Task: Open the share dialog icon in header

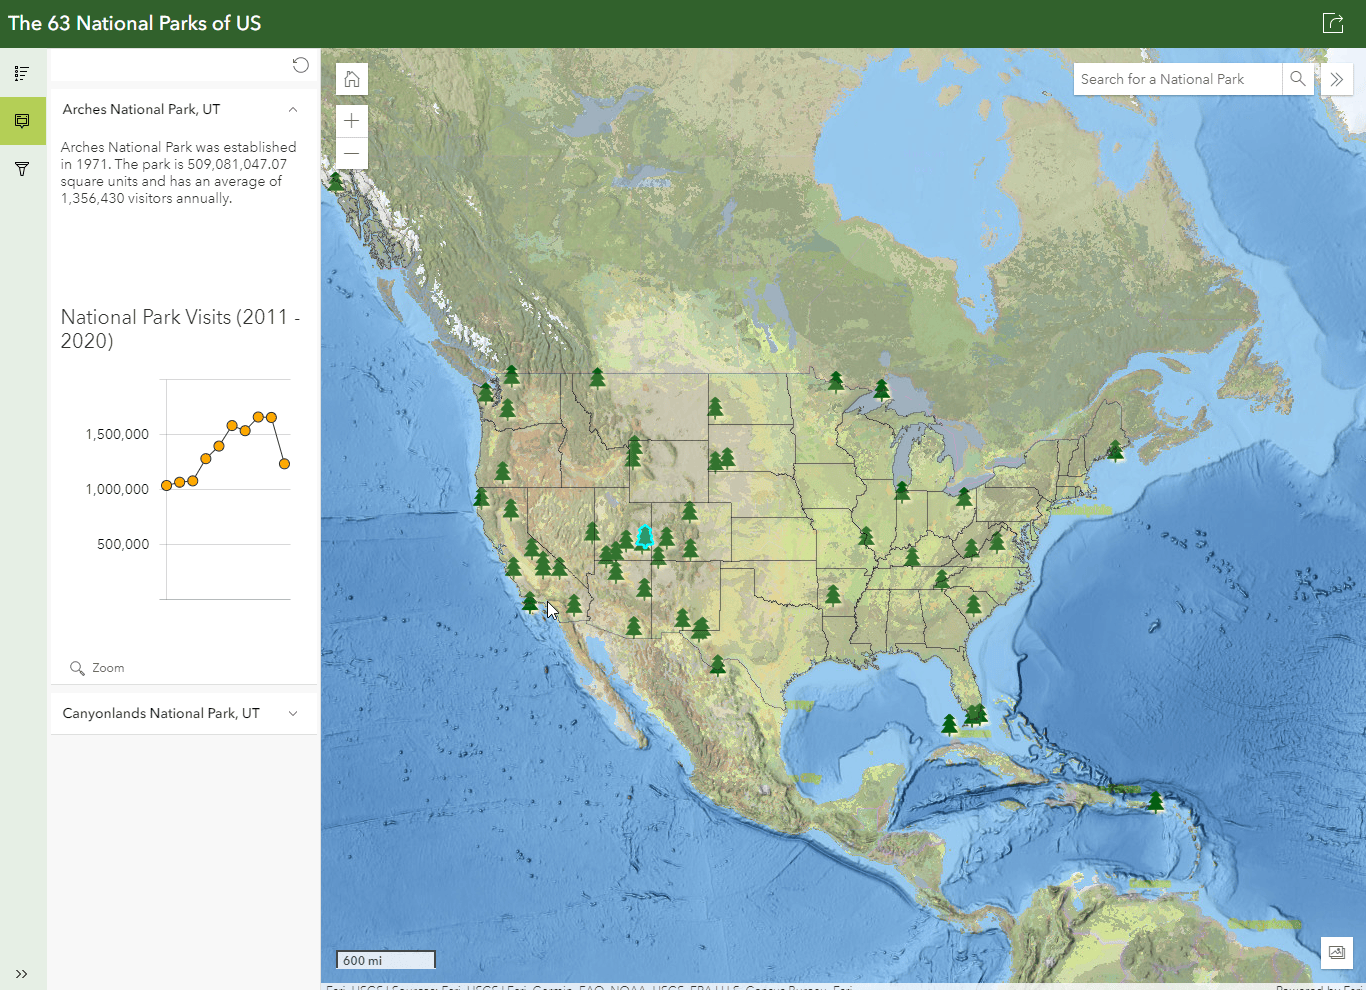Action: tap(1333, 23)
